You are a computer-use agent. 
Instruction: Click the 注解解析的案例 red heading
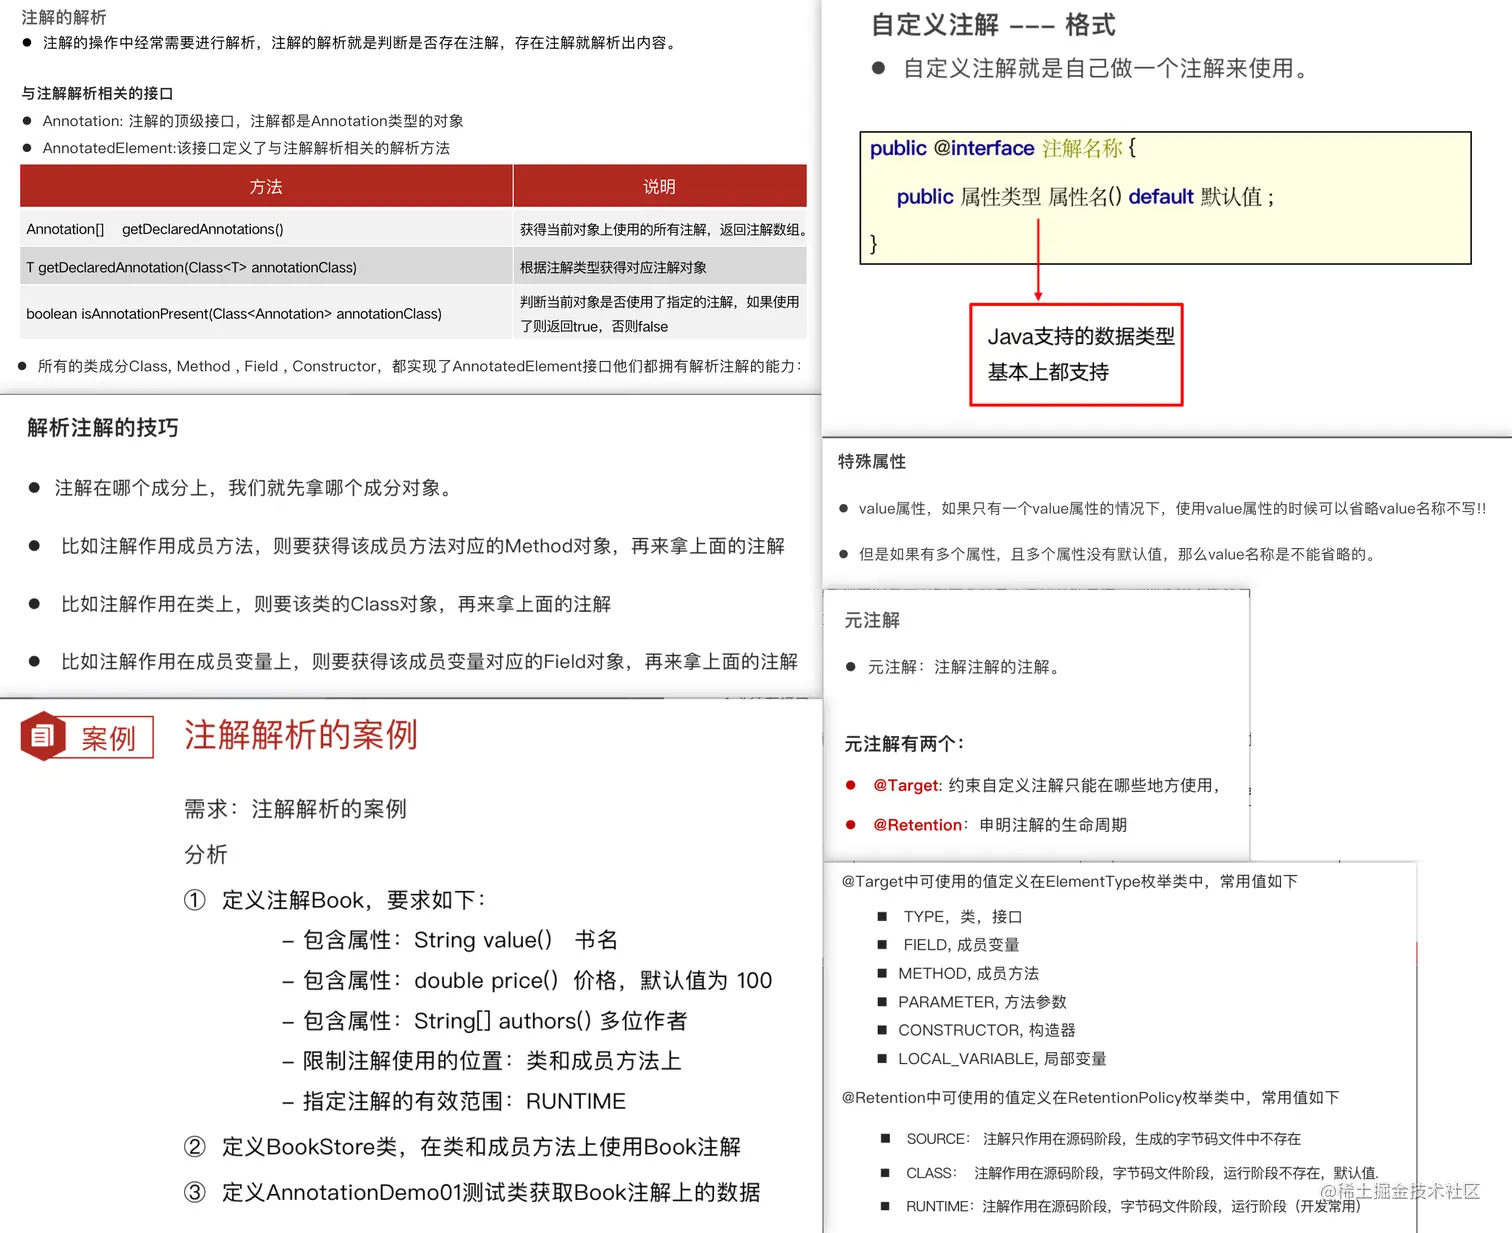pos(300,735)
